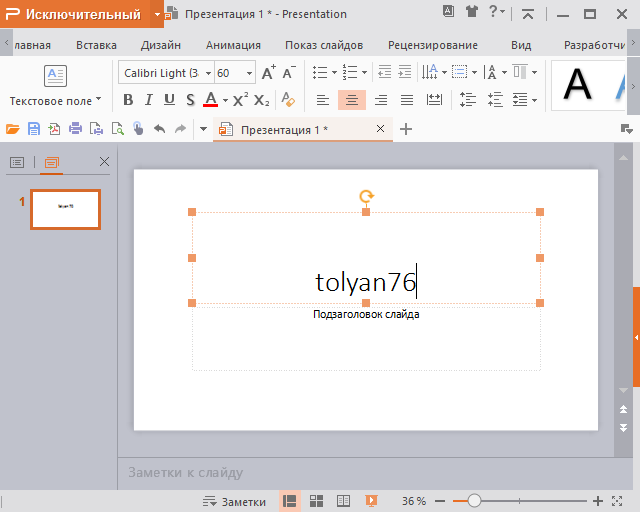The image size is (640, 512).
Task: Toggle italic text style
Action: point(148,100)
